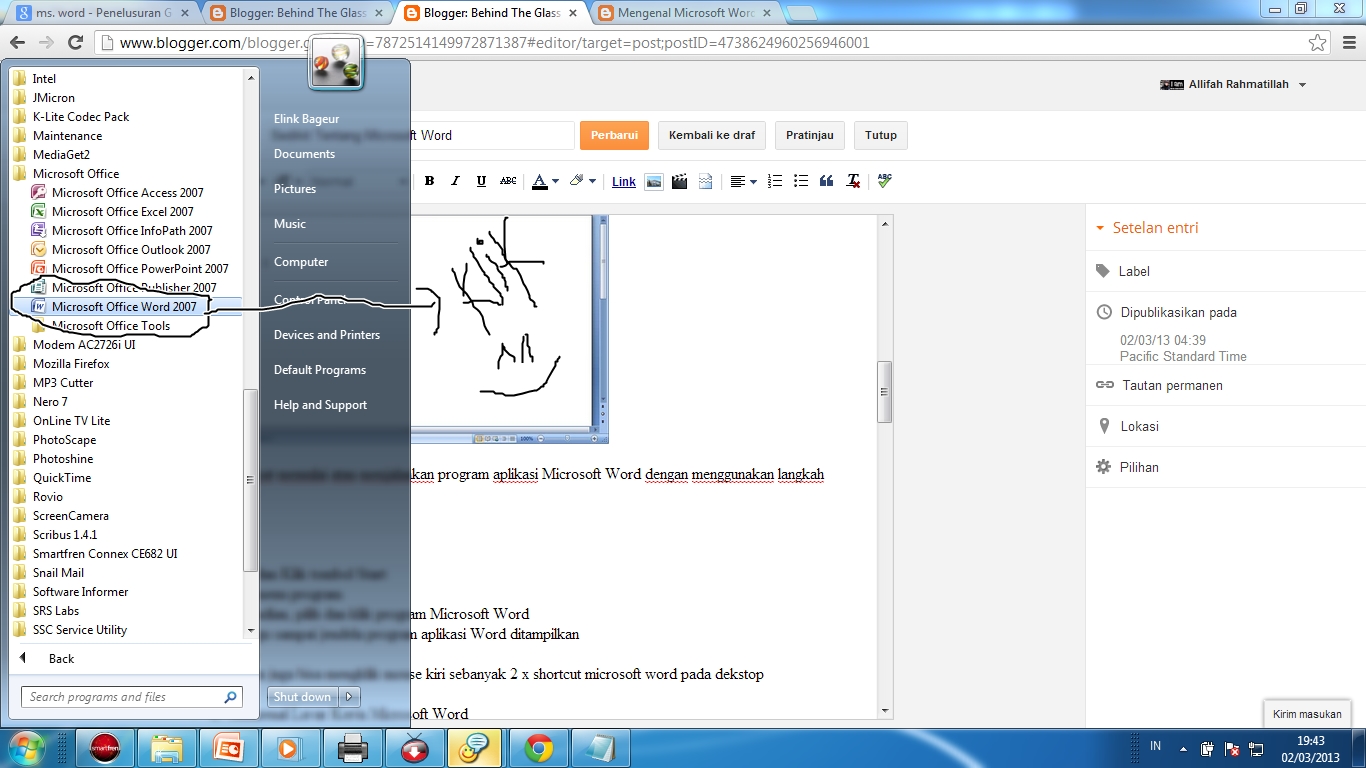The image size is (1366, 768).
Task: Open highlight color dropdown arrow
Action: click(592, 182)
